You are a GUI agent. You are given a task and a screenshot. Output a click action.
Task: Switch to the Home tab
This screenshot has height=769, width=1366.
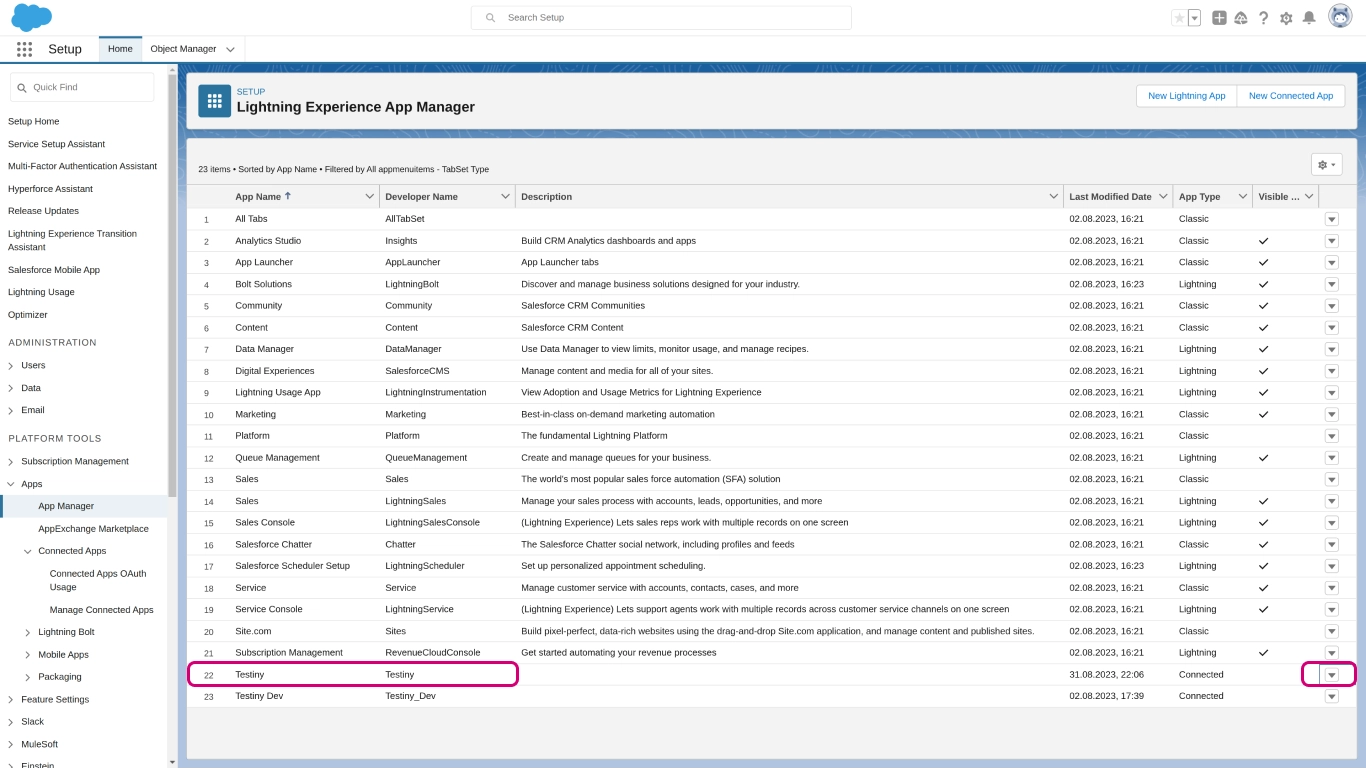[x=120, y=49]
